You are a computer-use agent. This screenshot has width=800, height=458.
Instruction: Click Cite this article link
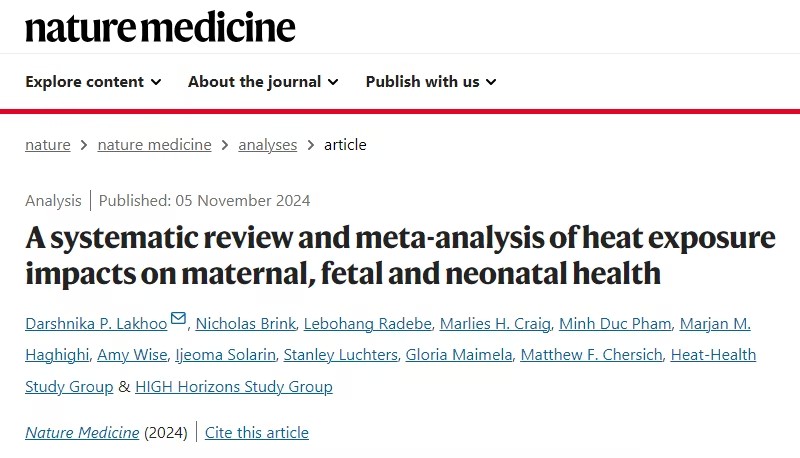pyautogui.click(x=257, y=432)
